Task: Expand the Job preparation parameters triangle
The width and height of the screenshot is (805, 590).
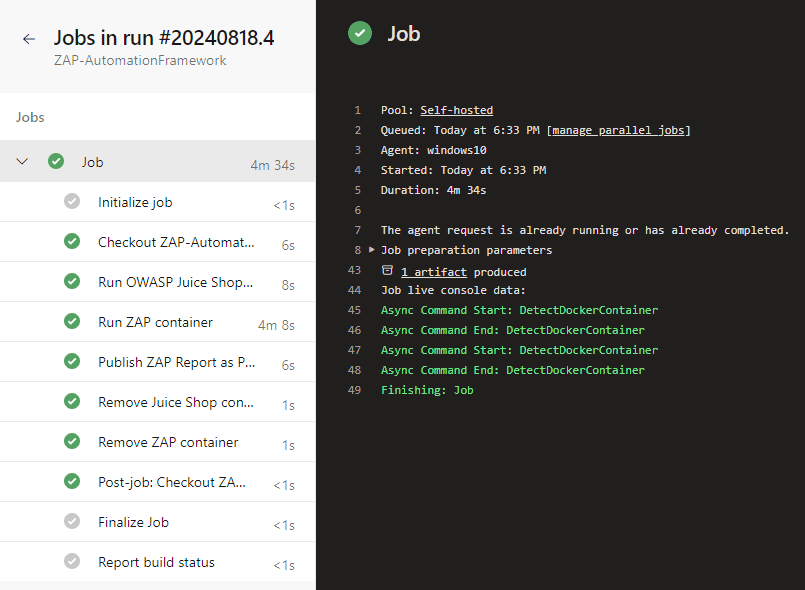Action: pos(372,250)
